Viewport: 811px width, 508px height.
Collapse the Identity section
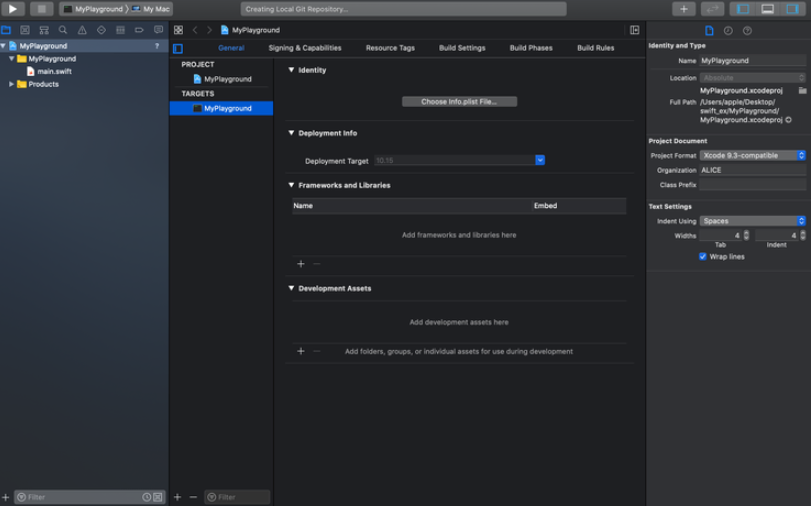[291, 70]
